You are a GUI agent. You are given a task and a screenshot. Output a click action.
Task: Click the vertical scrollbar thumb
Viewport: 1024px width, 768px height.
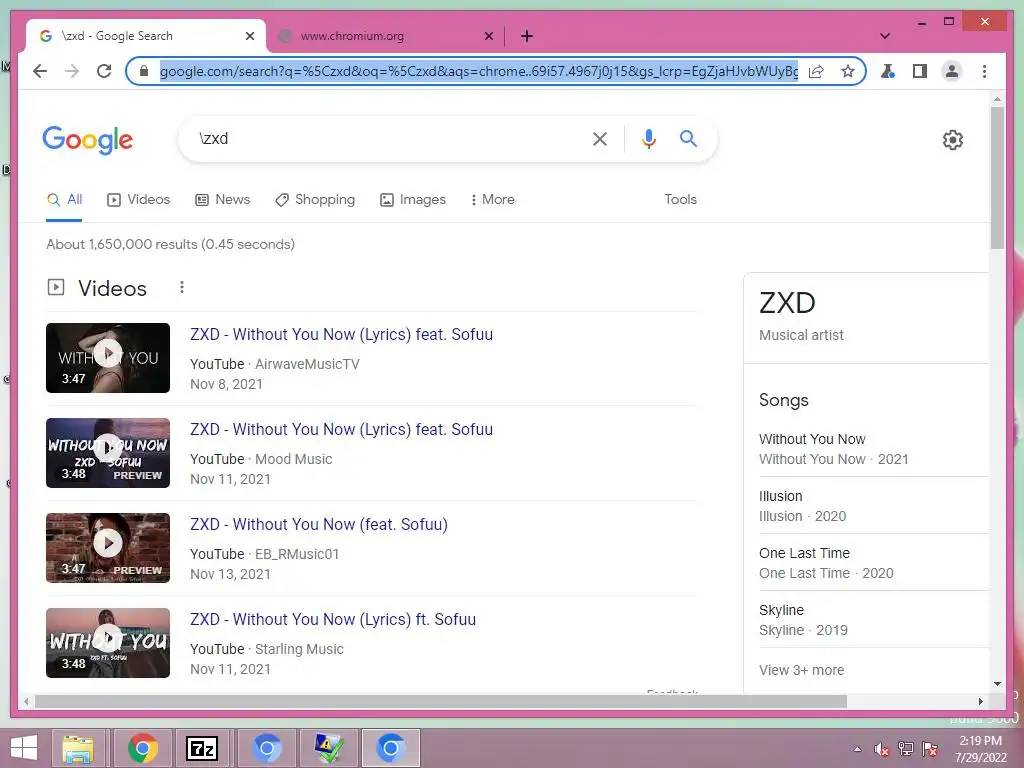point(997,178)
